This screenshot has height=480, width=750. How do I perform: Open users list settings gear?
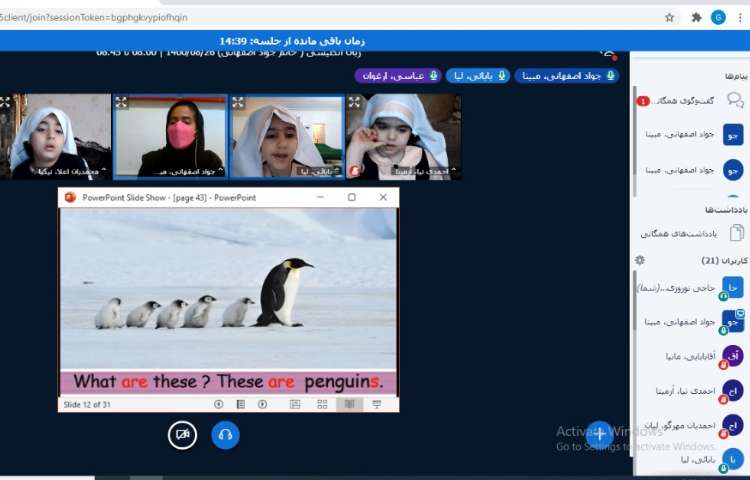pyautogui.click(x=640, y=260)
